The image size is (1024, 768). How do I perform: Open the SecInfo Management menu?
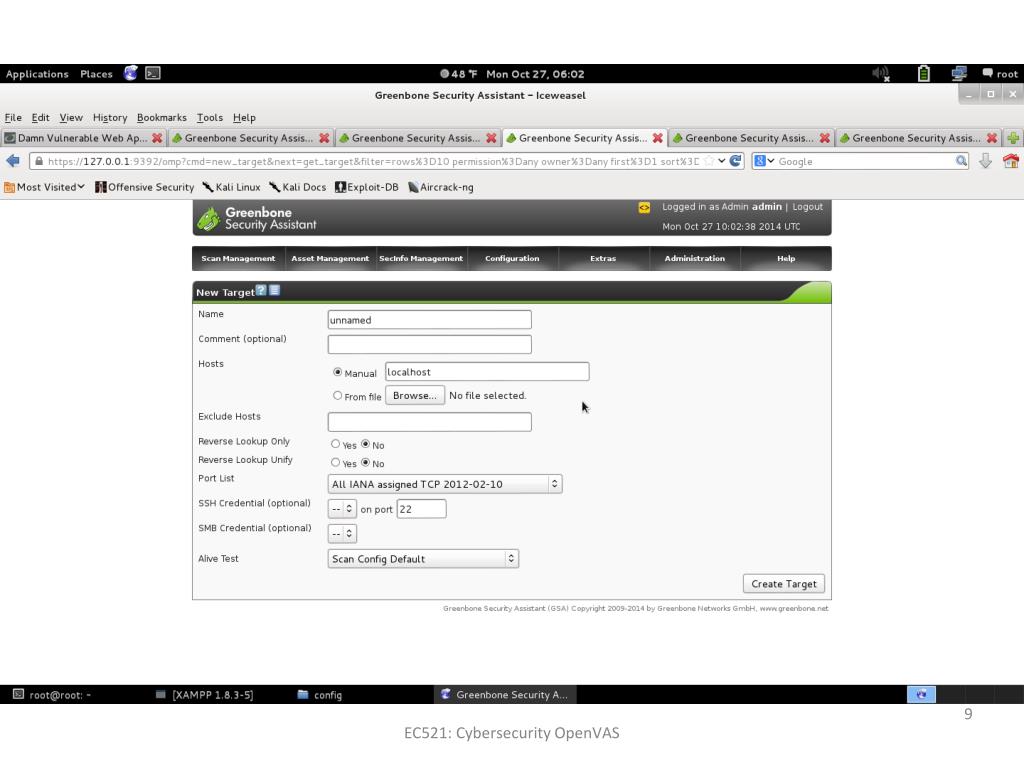[421, 258]
